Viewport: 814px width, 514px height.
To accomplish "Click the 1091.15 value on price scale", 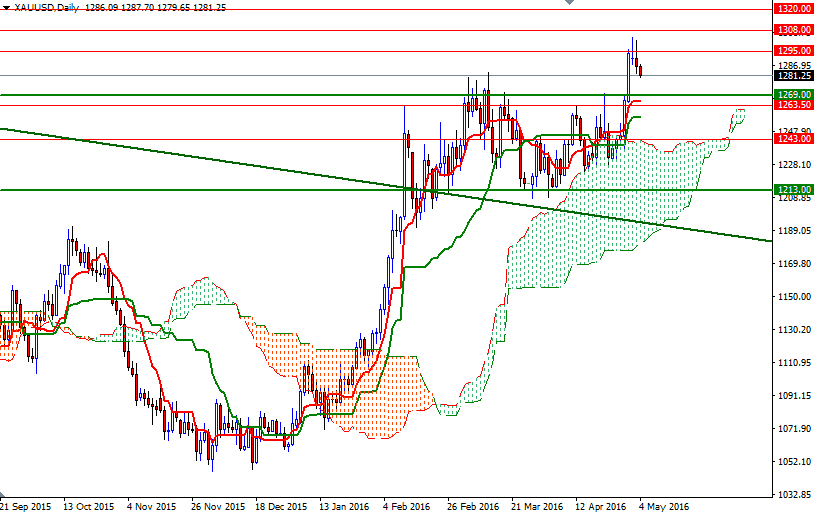I will 794,396.
